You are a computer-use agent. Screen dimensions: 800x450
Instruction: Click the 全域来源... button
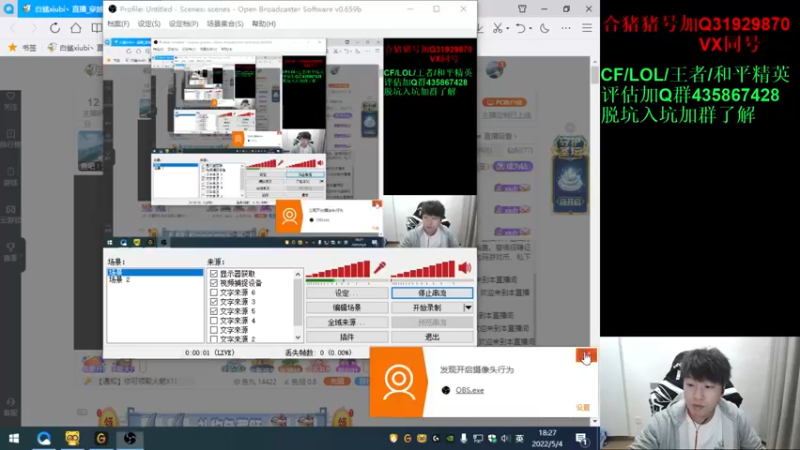coord(347,322)
